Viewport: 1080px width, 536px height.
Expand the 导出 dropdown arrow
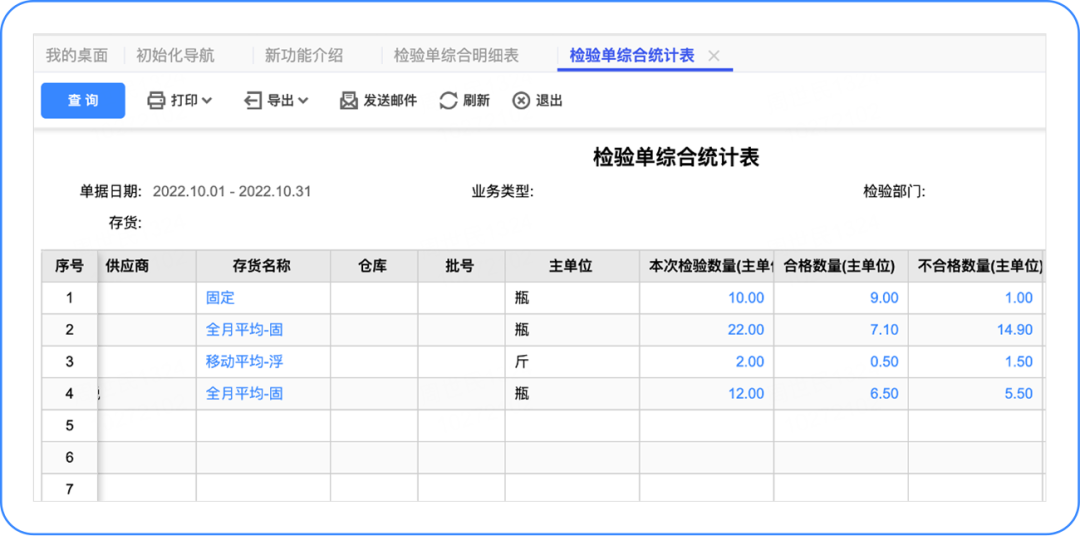(x=303, y=100)
